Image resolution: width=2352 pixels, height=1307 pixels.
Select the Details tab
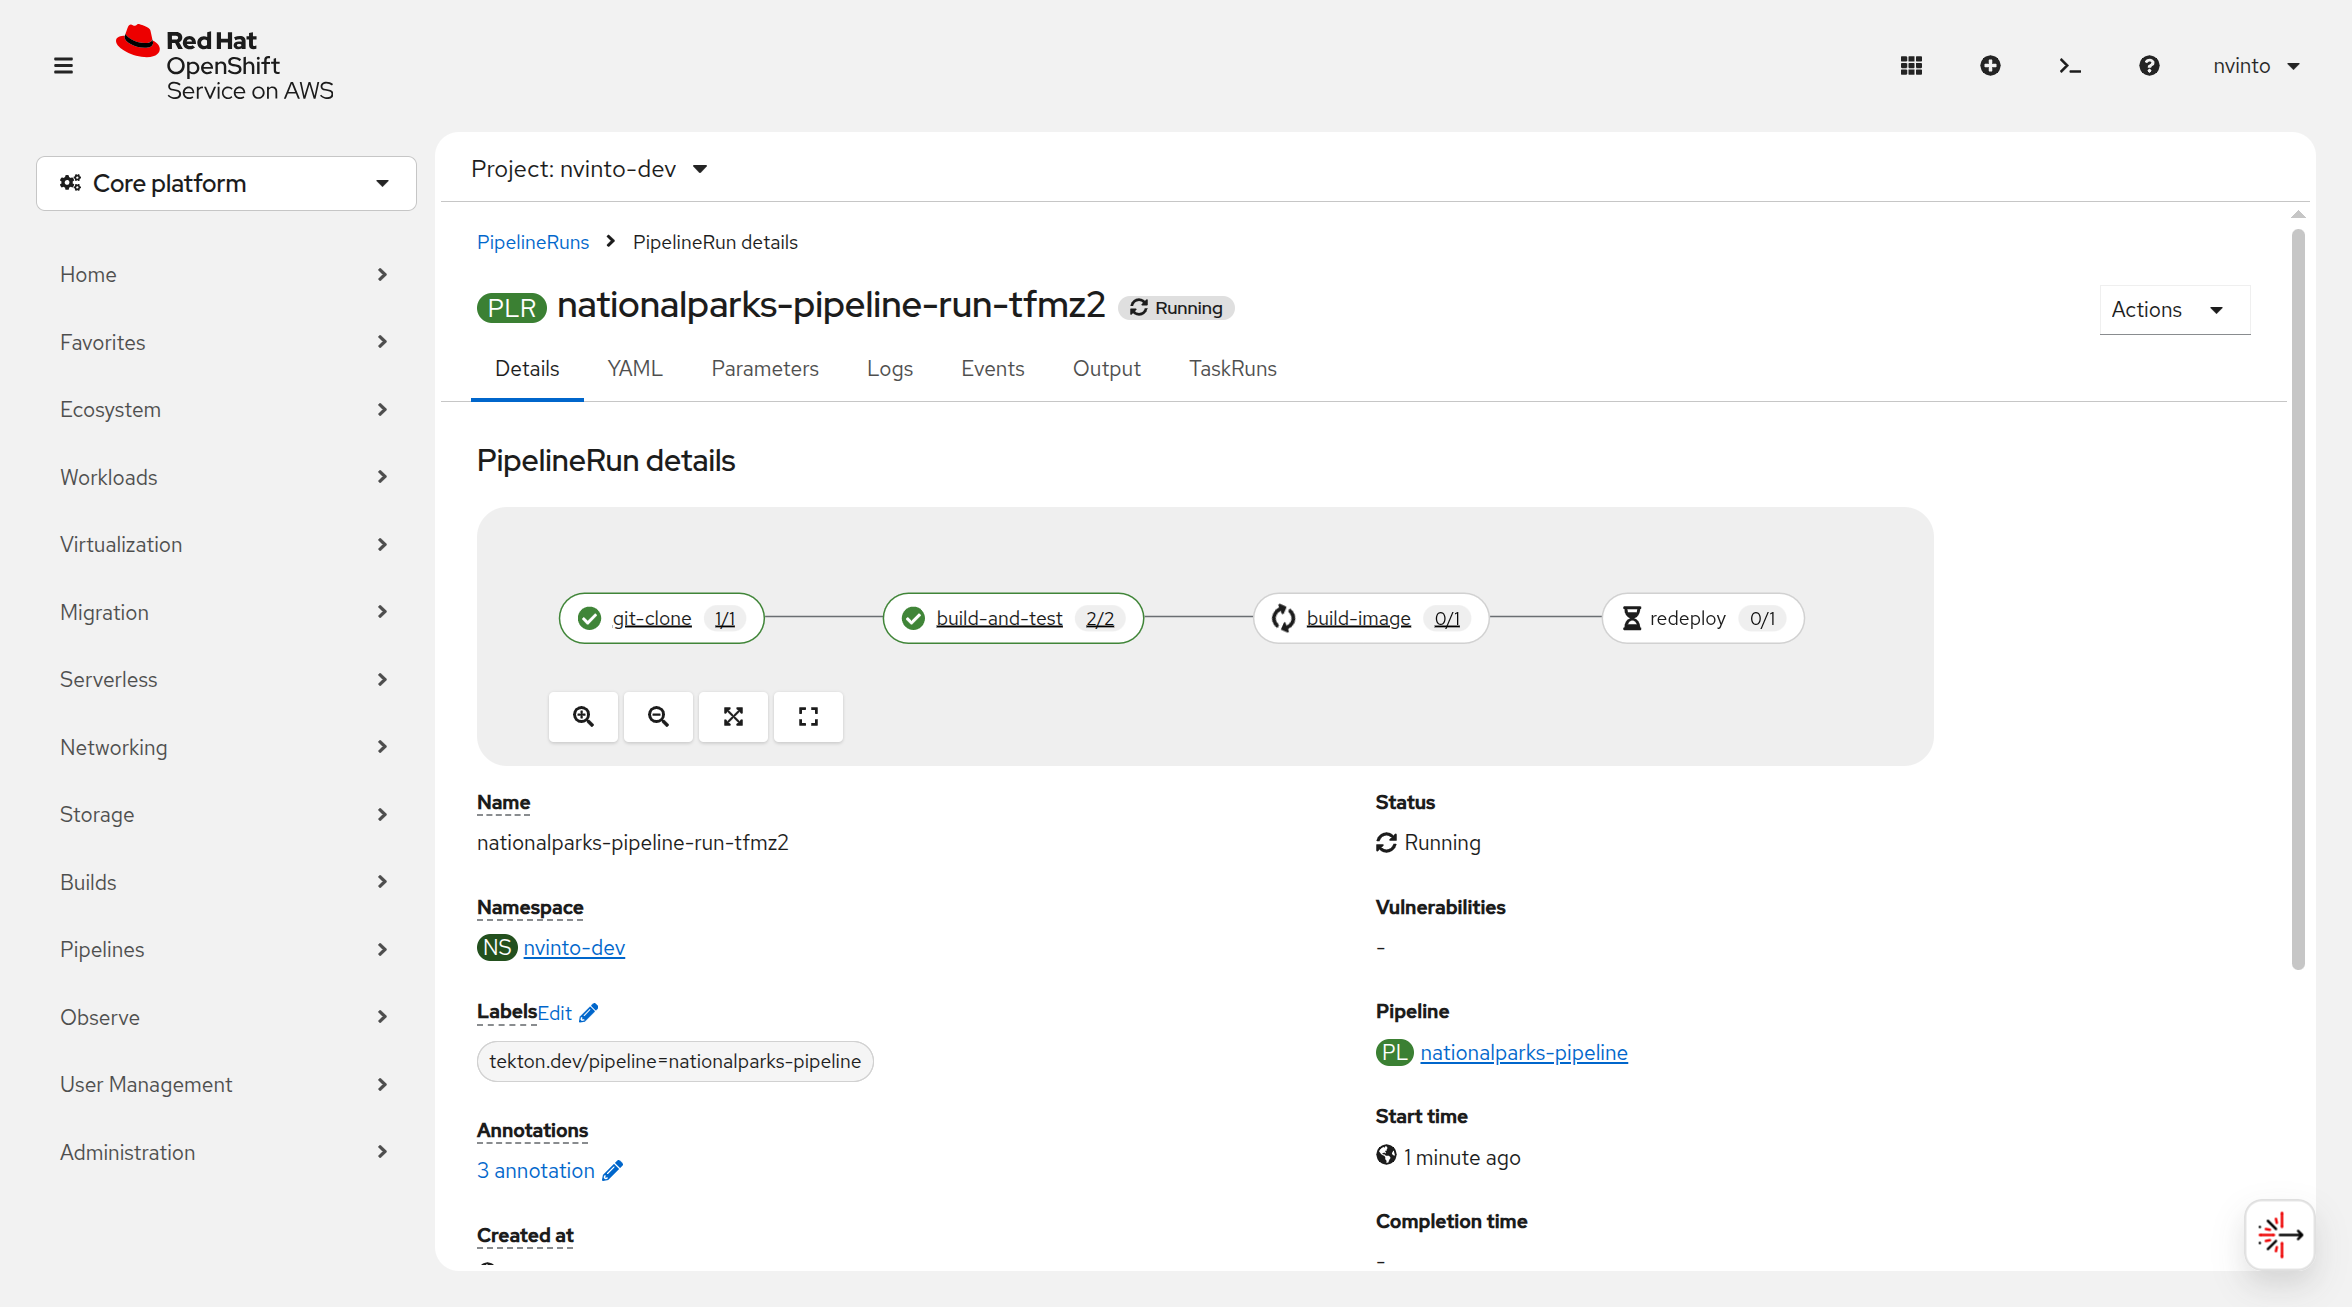(x=527, y=369)
